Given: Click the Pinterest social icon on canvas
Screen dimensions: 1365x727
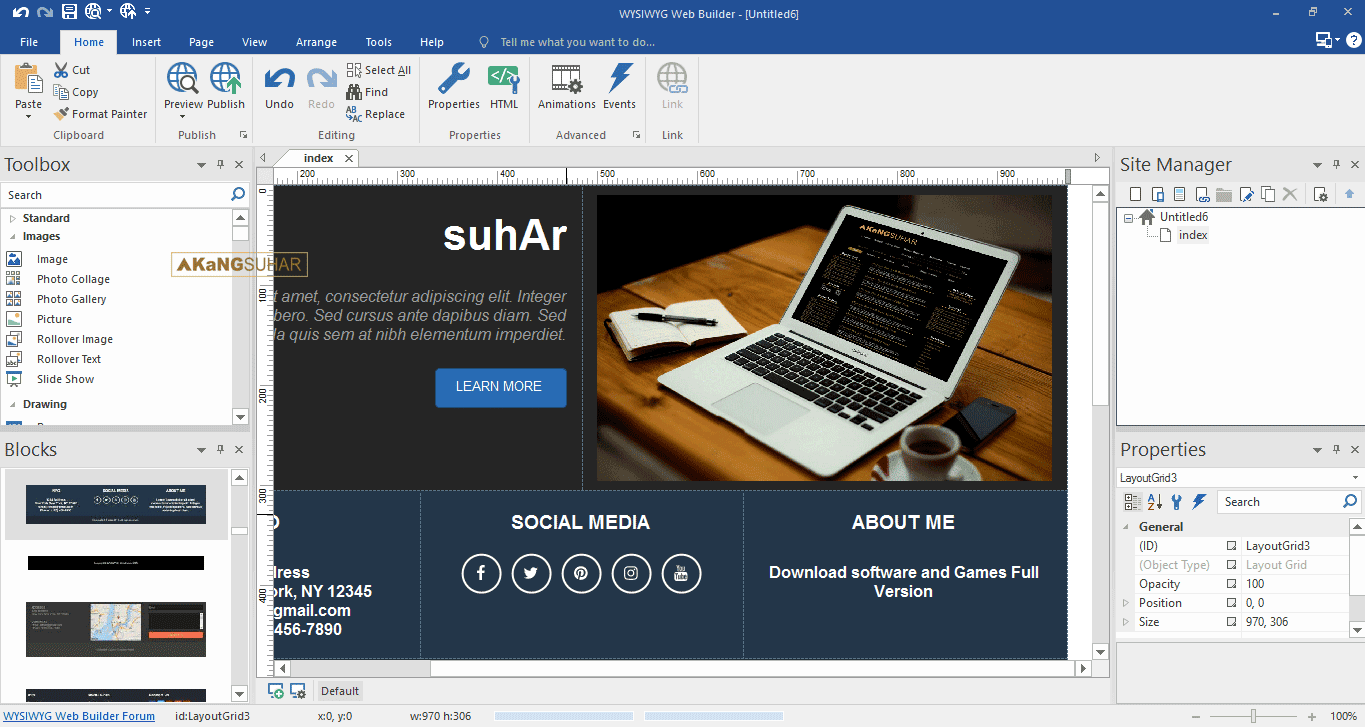Looking at the screenshot, I should (x=581, y=573).
